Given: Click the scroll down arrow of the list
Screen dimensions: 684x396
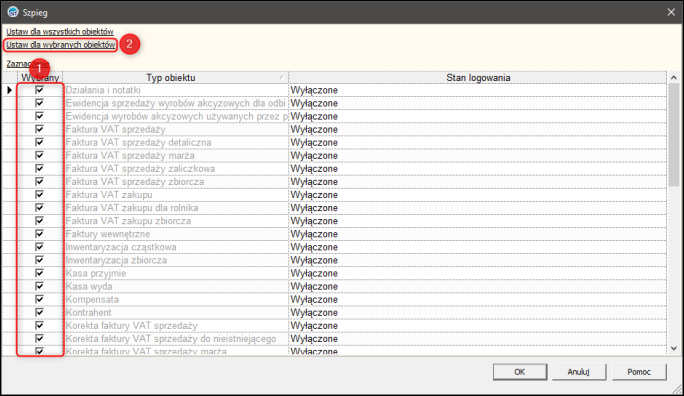Looking at the screenshot, I should (x=674, y=348).
